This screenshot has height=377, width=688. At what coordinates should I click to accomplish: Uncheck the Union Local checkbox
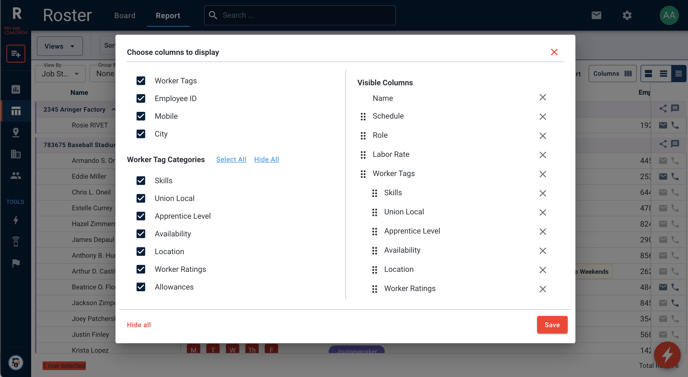pyautogui.click(x=140, y=198)
